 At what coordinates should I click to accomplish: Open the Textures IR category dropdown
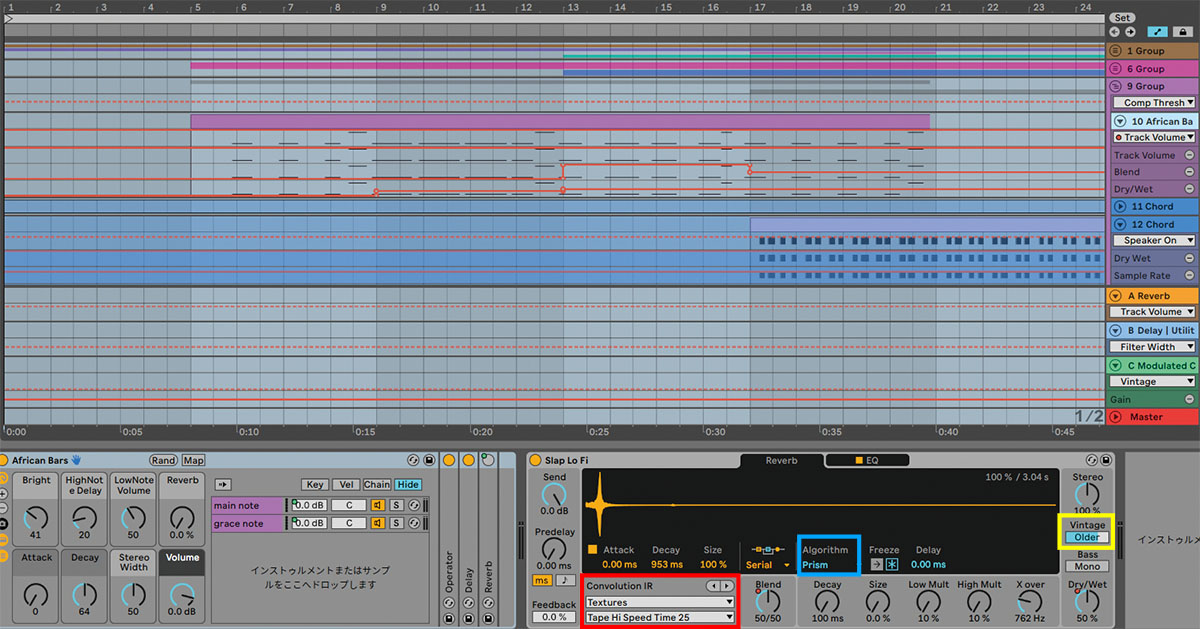659,602
